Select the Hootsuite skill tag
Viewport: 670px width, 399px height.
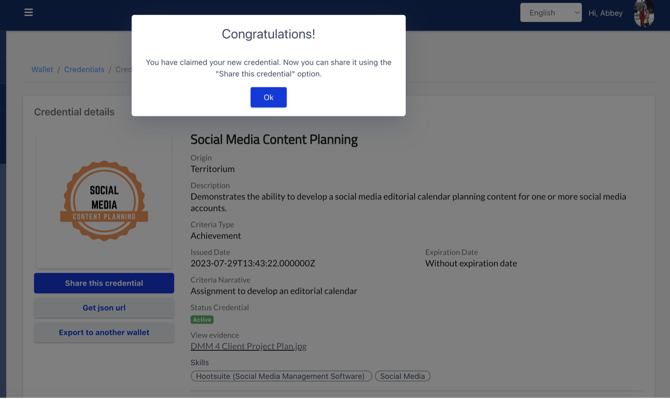point(281,376)
